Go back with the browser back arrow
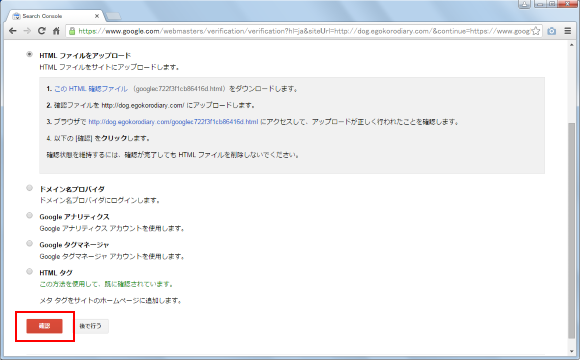The width and height of the screenshot is (580, 360). coord(13,31)
